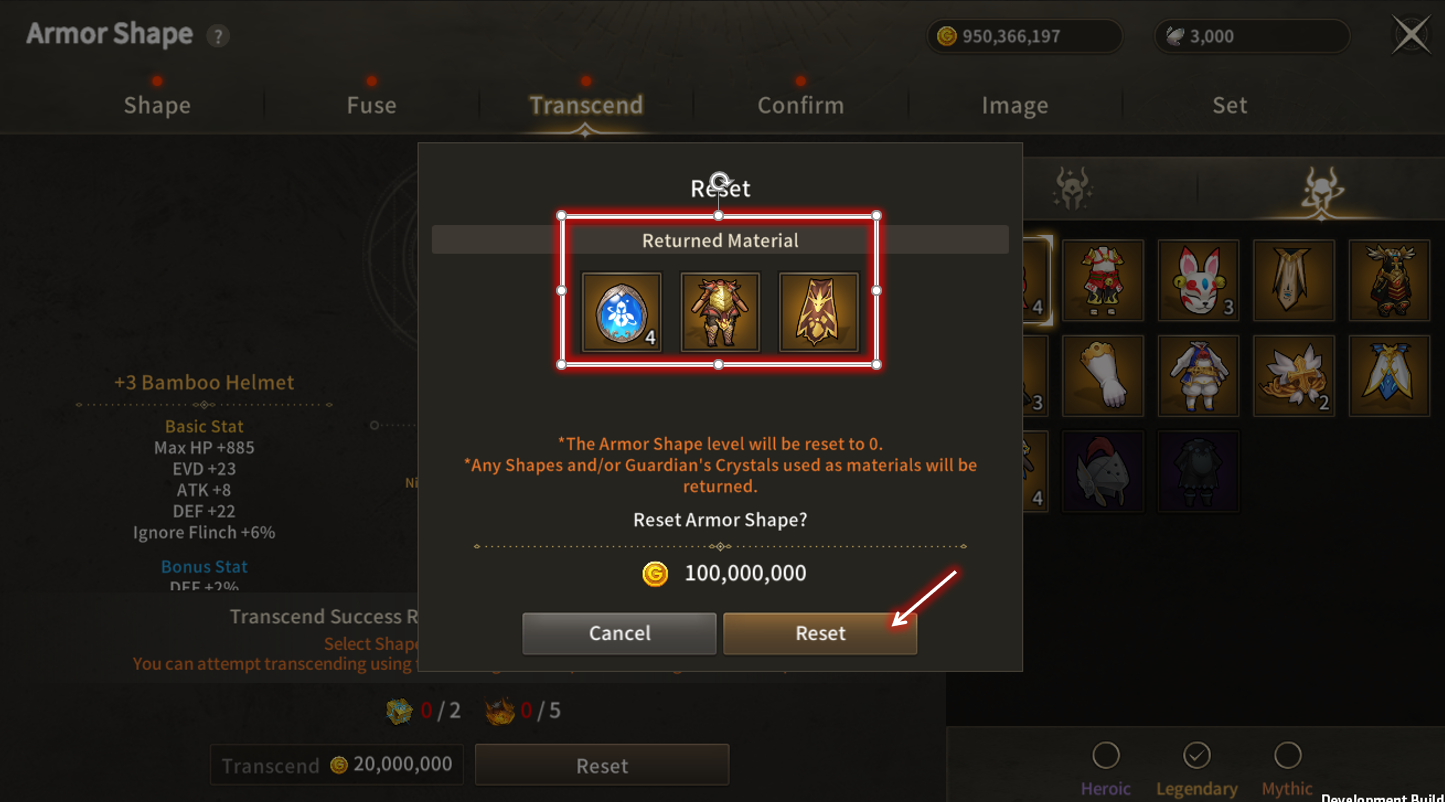
Task: Select the fox mask shape item
Action: click(x=1198, y=280)
